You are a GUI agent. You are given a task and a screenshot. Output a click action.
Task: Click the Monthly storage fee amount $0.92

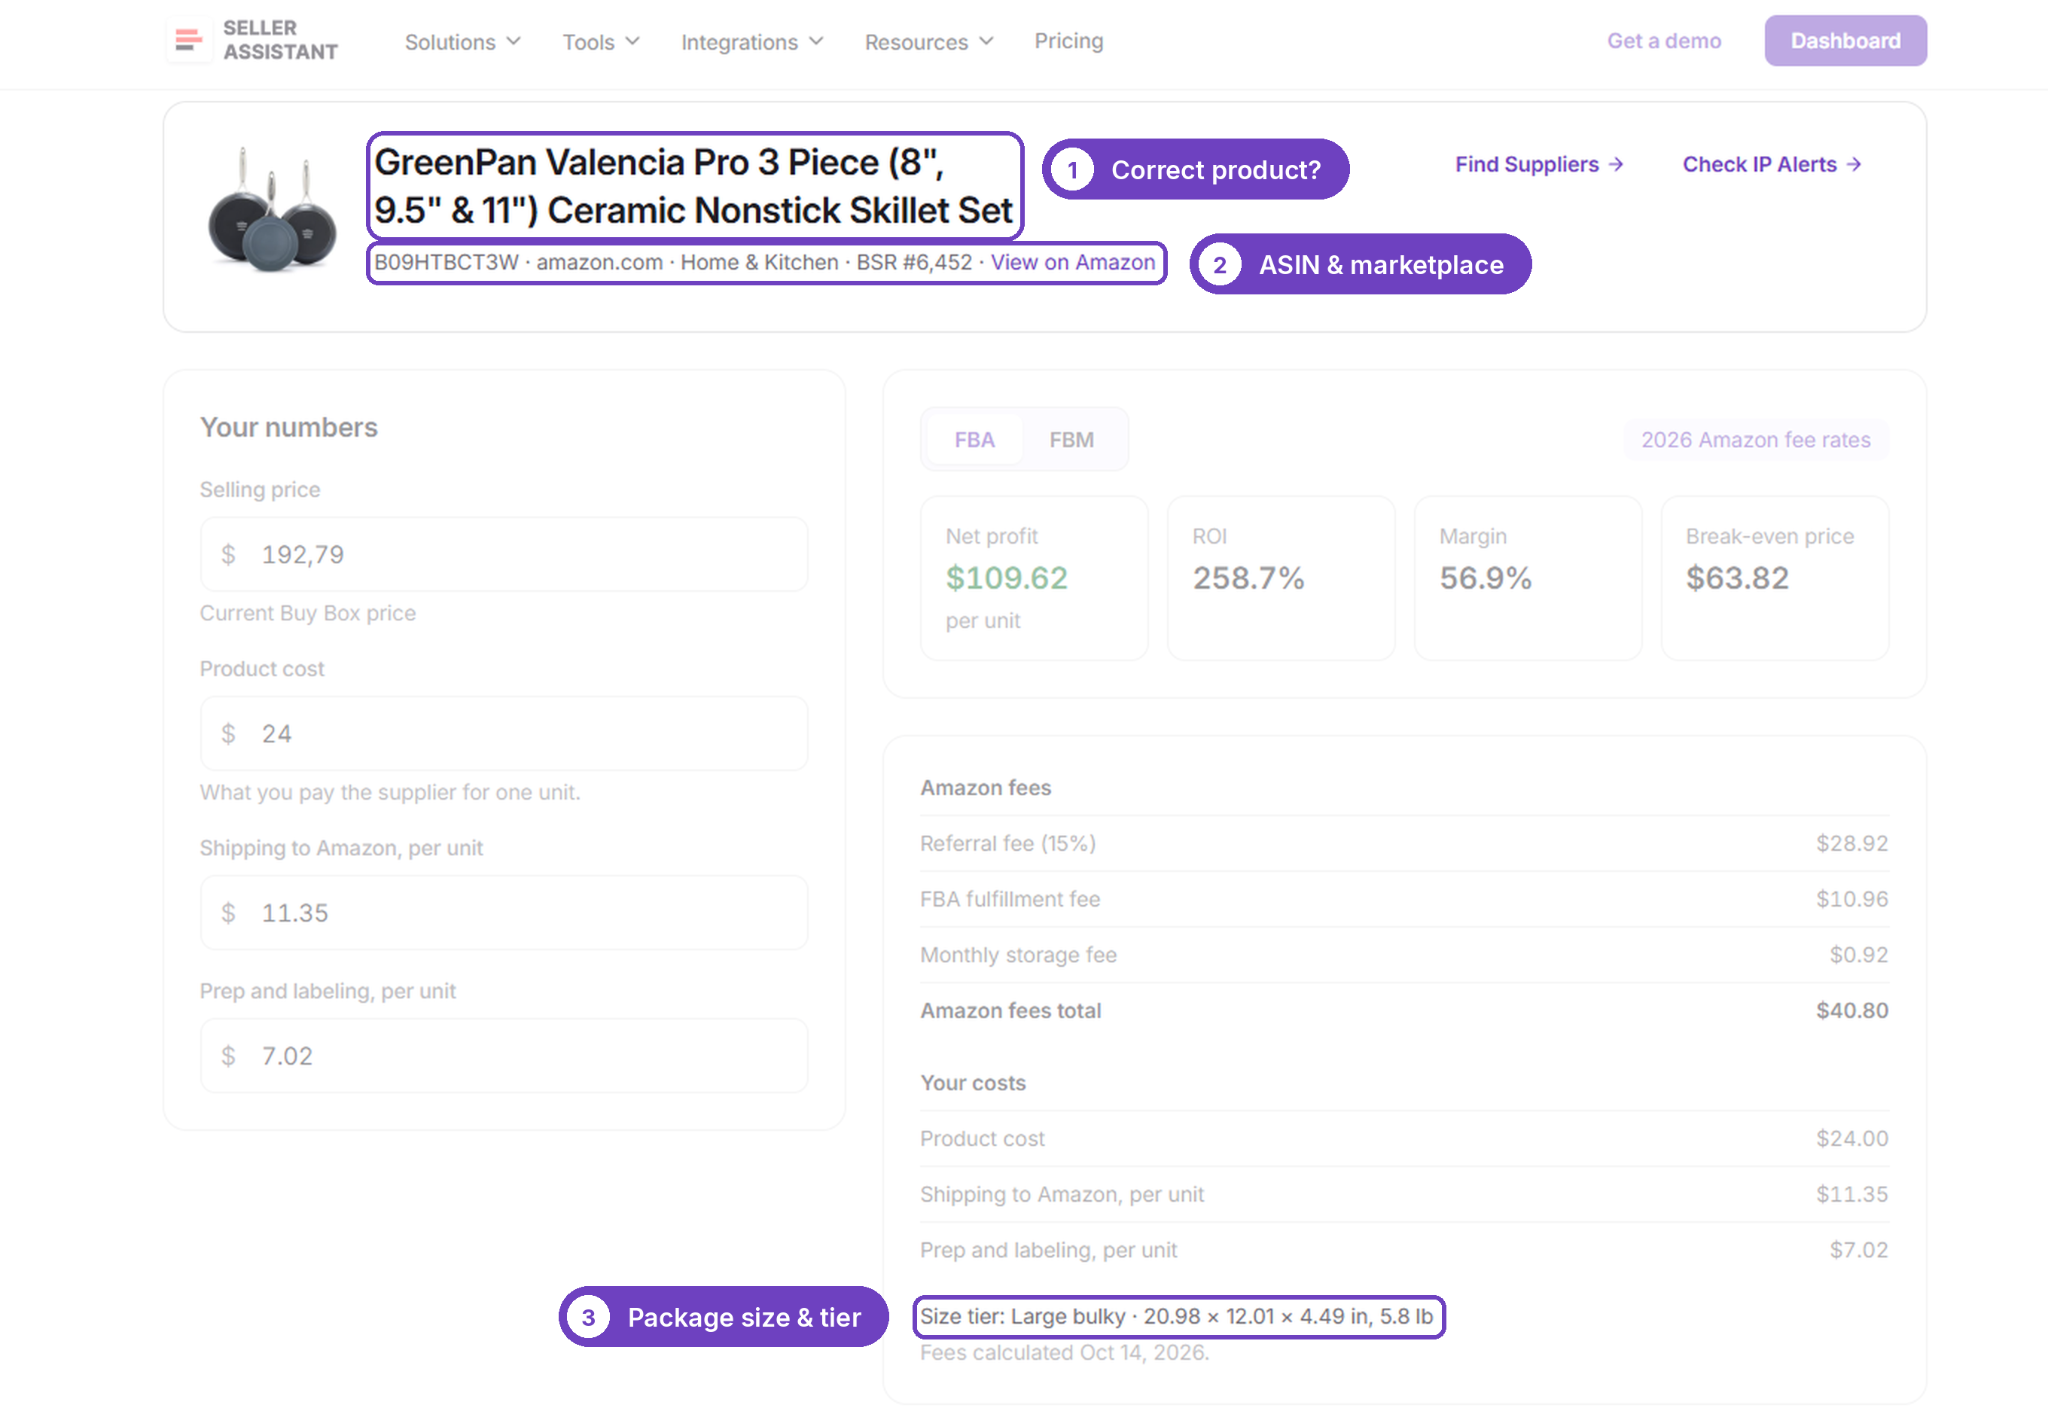coord(1858,955)
